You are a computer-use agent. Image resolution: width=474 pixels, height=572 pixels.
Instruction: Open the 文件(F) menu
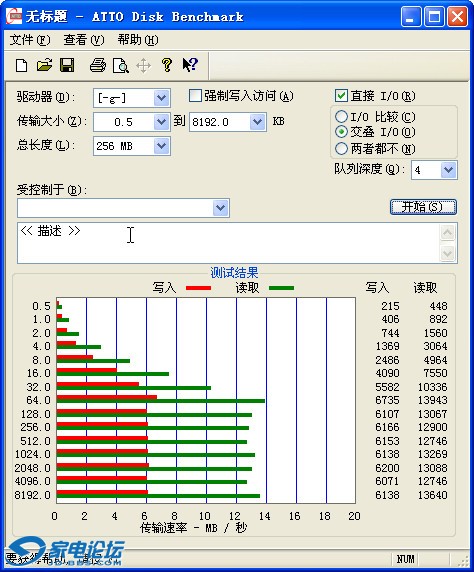pyautogui.click(x=30, y=40)
